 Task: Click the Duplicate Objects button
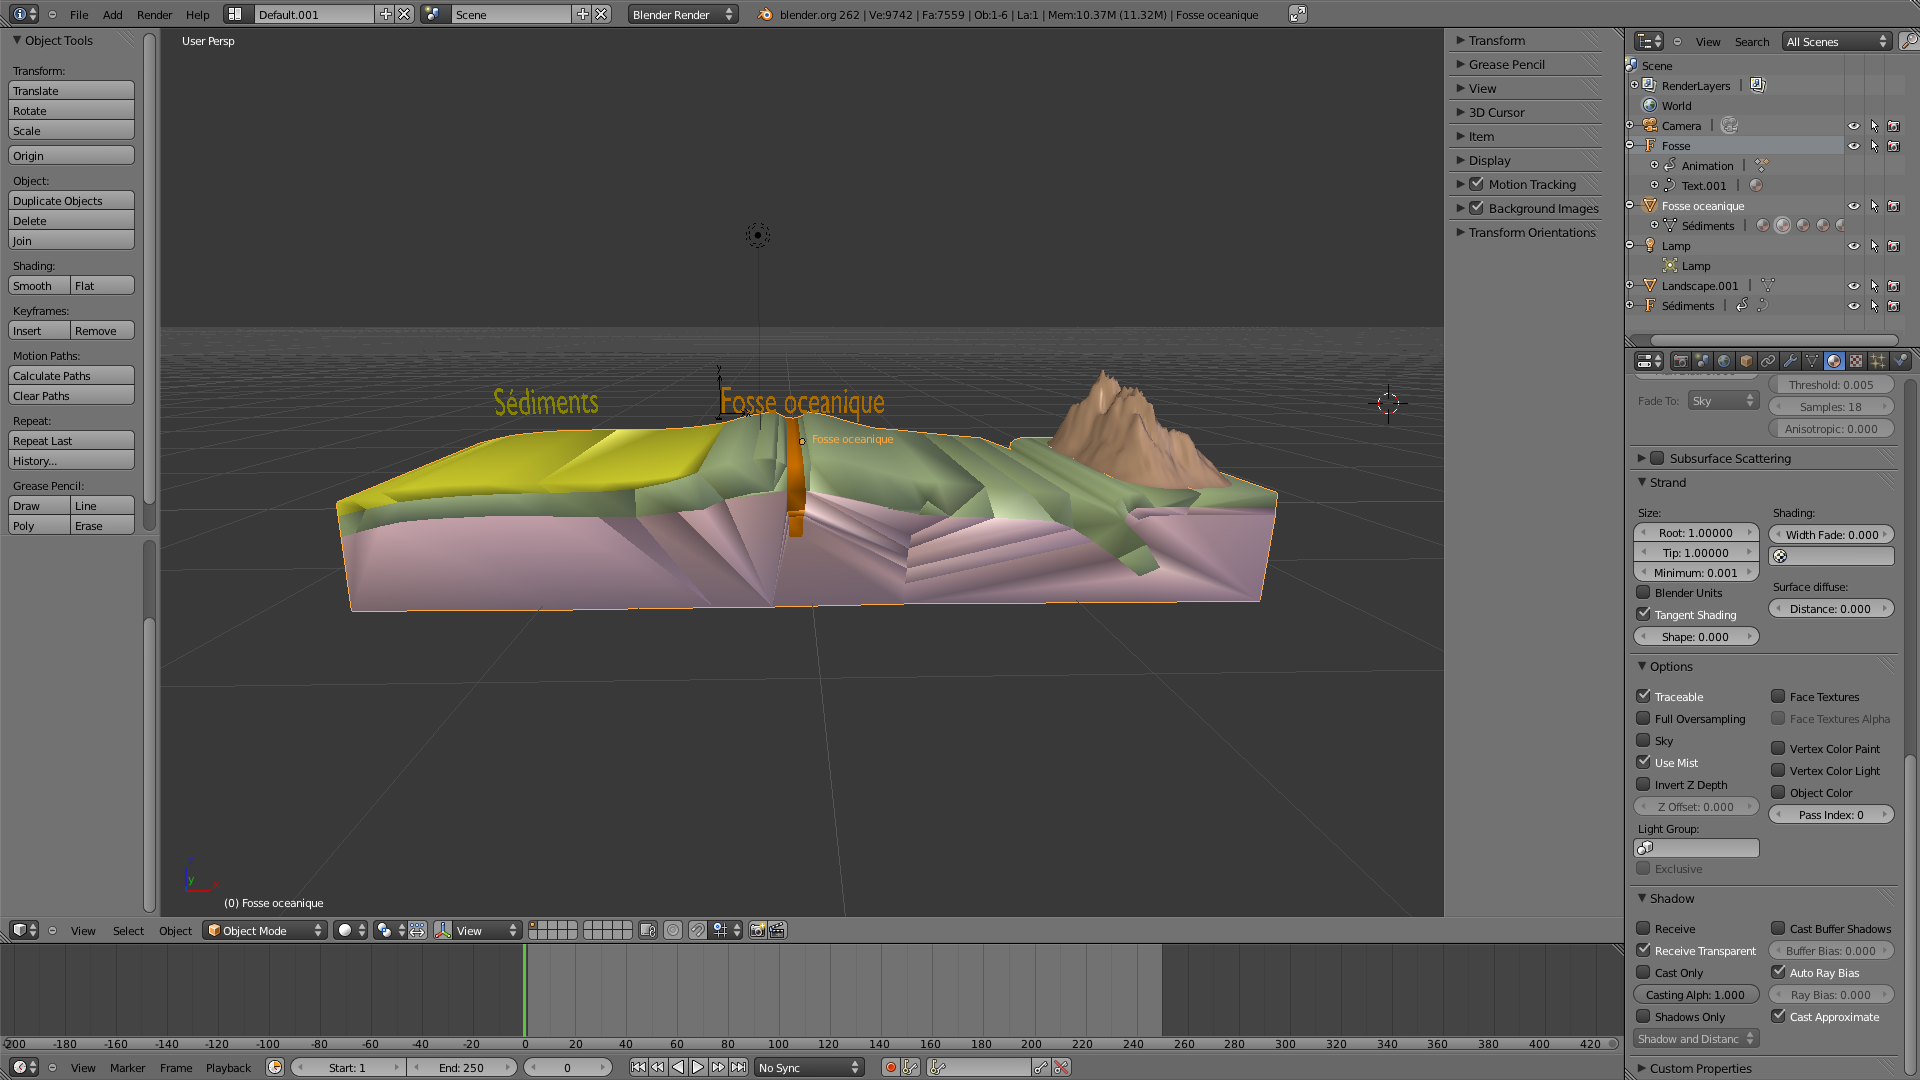(71, 201)
